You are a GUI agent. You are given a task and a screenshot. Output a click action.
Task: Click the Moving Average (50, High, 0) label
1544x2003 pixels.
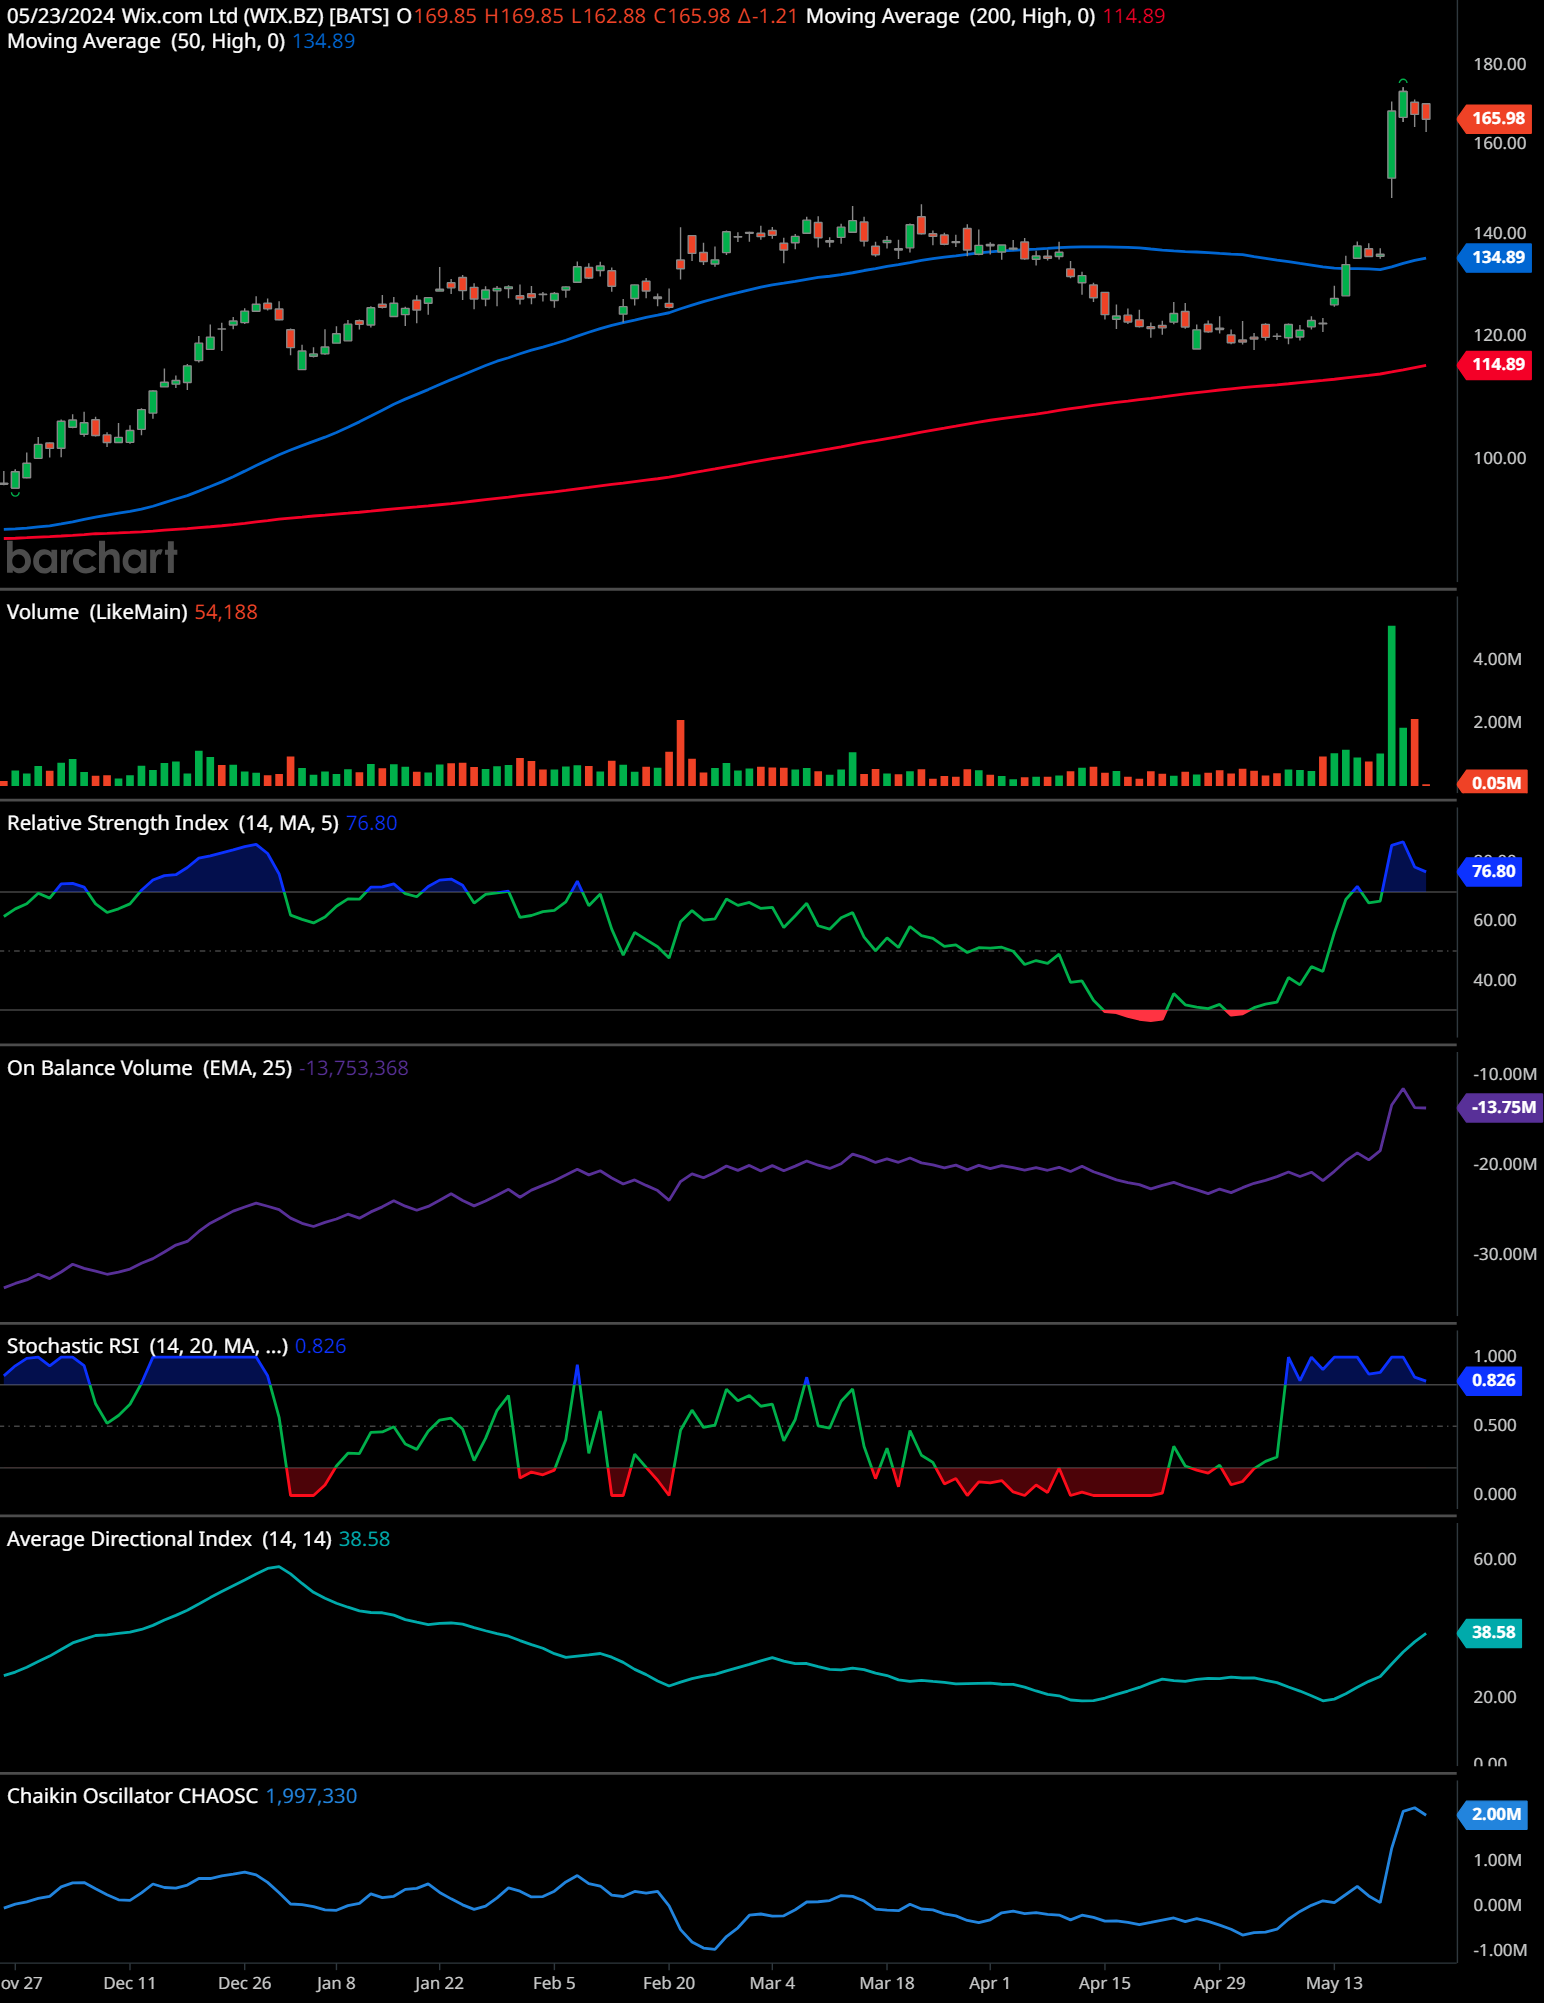(x=146, y=41)
